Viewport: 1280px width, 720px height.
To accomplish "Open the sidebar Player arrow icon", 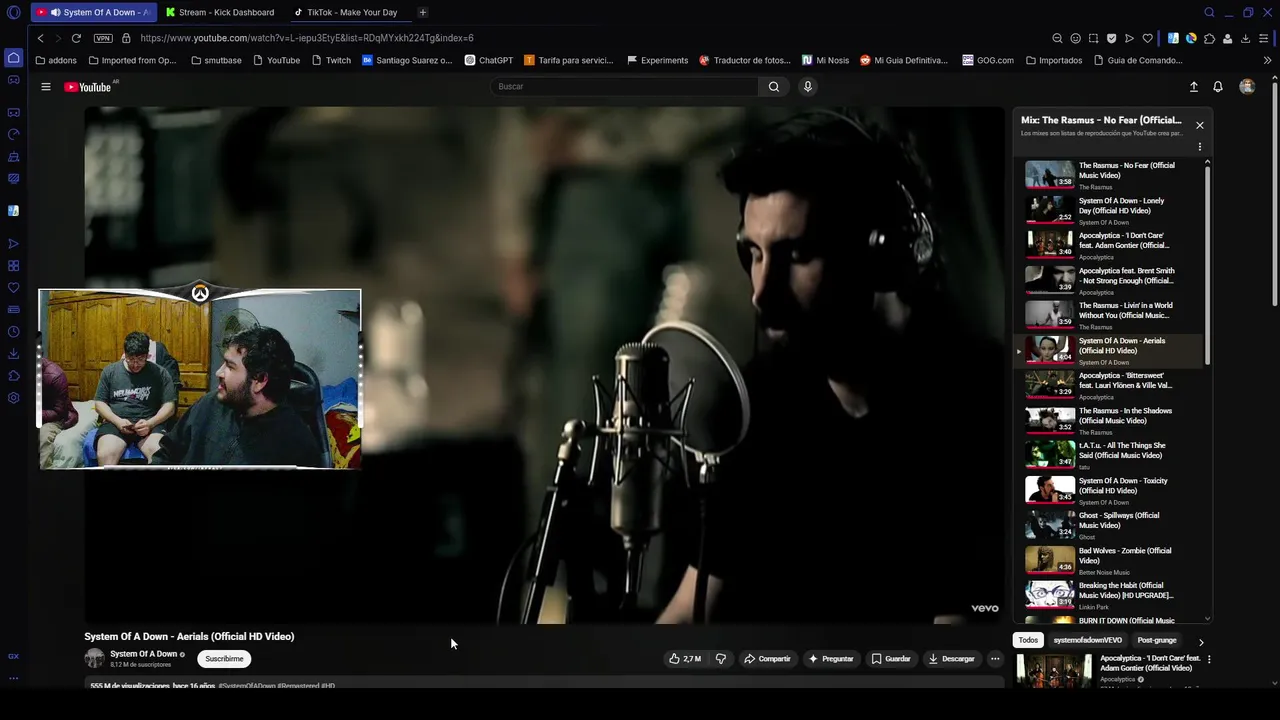I will [13, 244].
